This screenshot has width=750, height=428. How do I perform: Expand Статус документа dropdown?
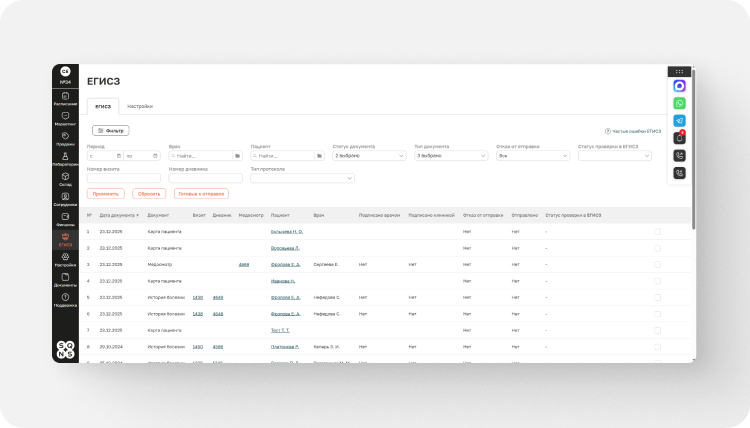pos(369,156)
